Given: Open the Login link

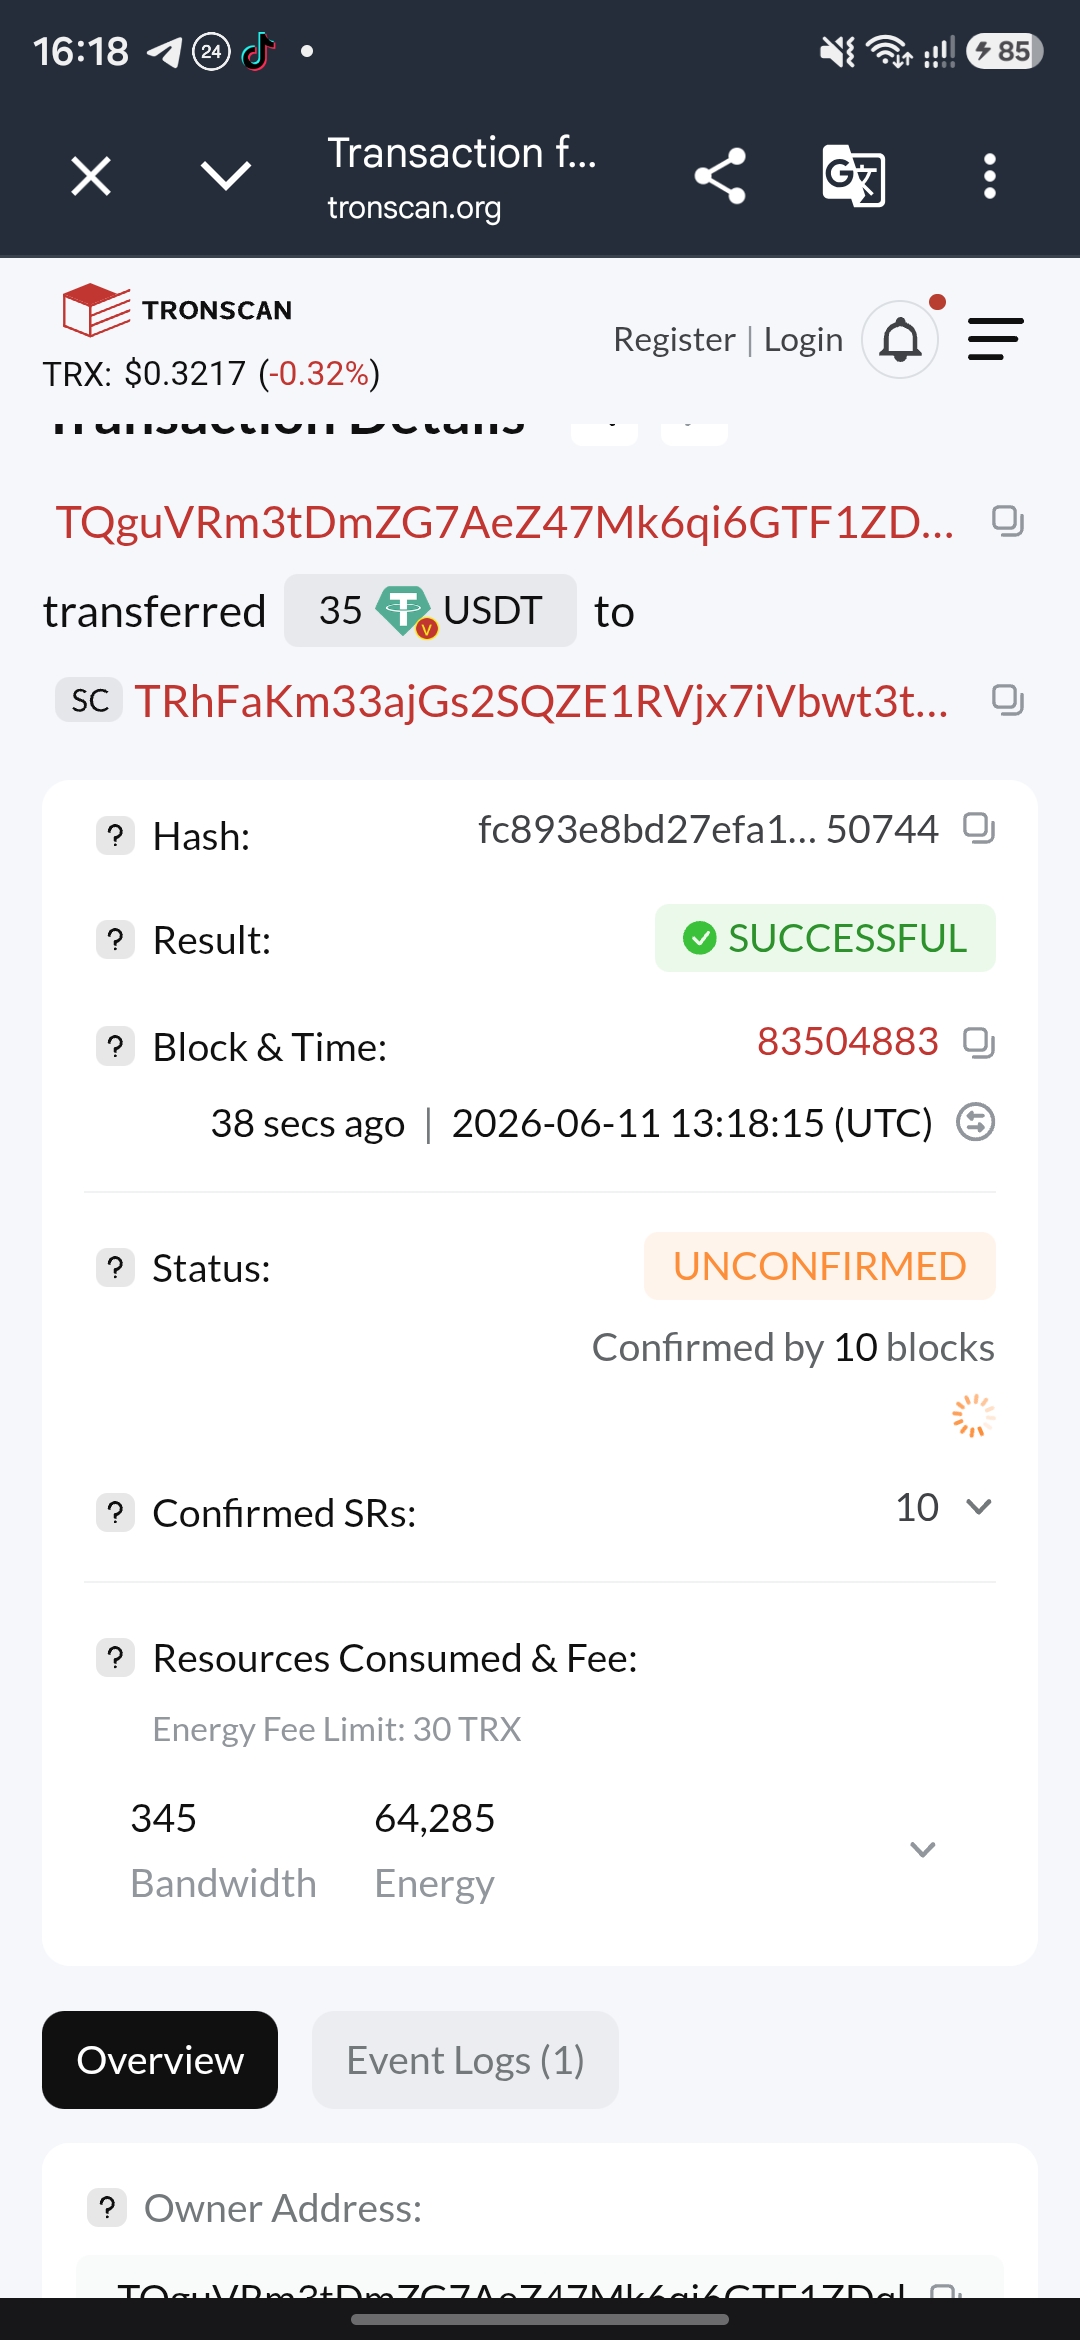Looking at the screenshot, I should pos(803,340).
